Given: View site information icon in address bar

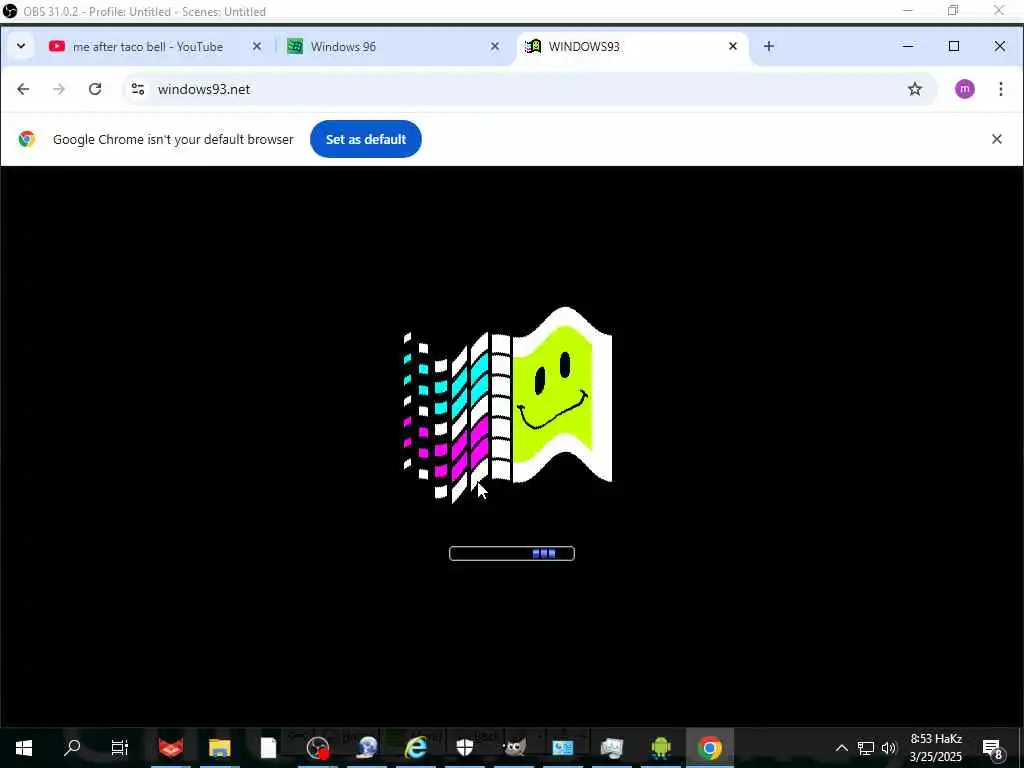Looking at the screenshot, I should point(138,89).
